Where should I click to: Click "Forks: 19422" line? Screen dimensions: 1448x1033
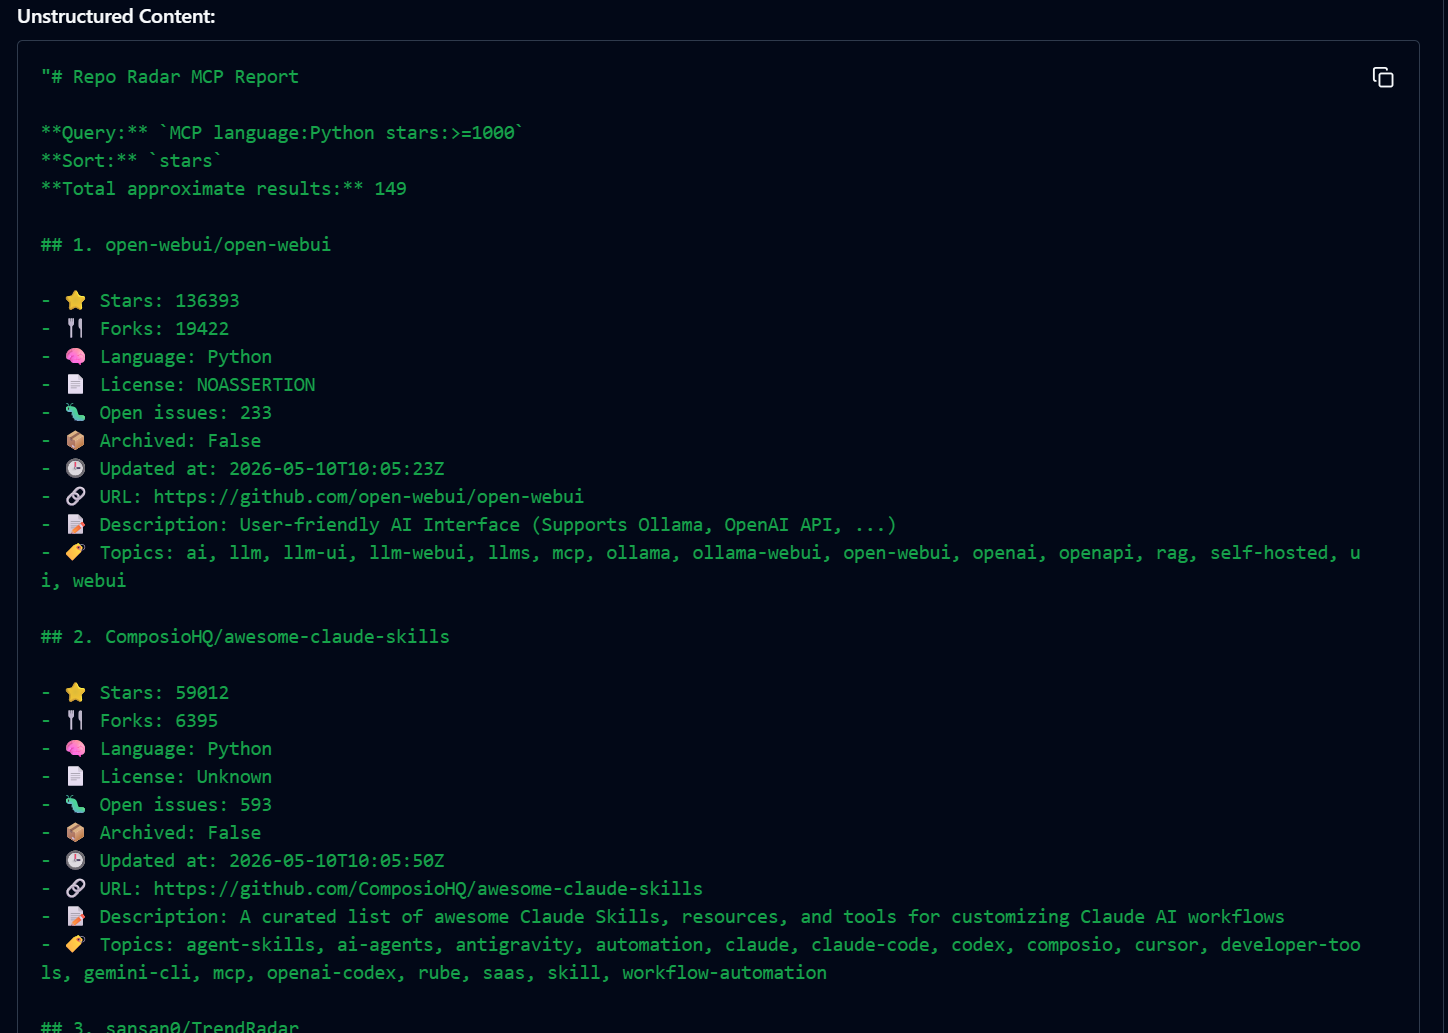click(135, 329)
